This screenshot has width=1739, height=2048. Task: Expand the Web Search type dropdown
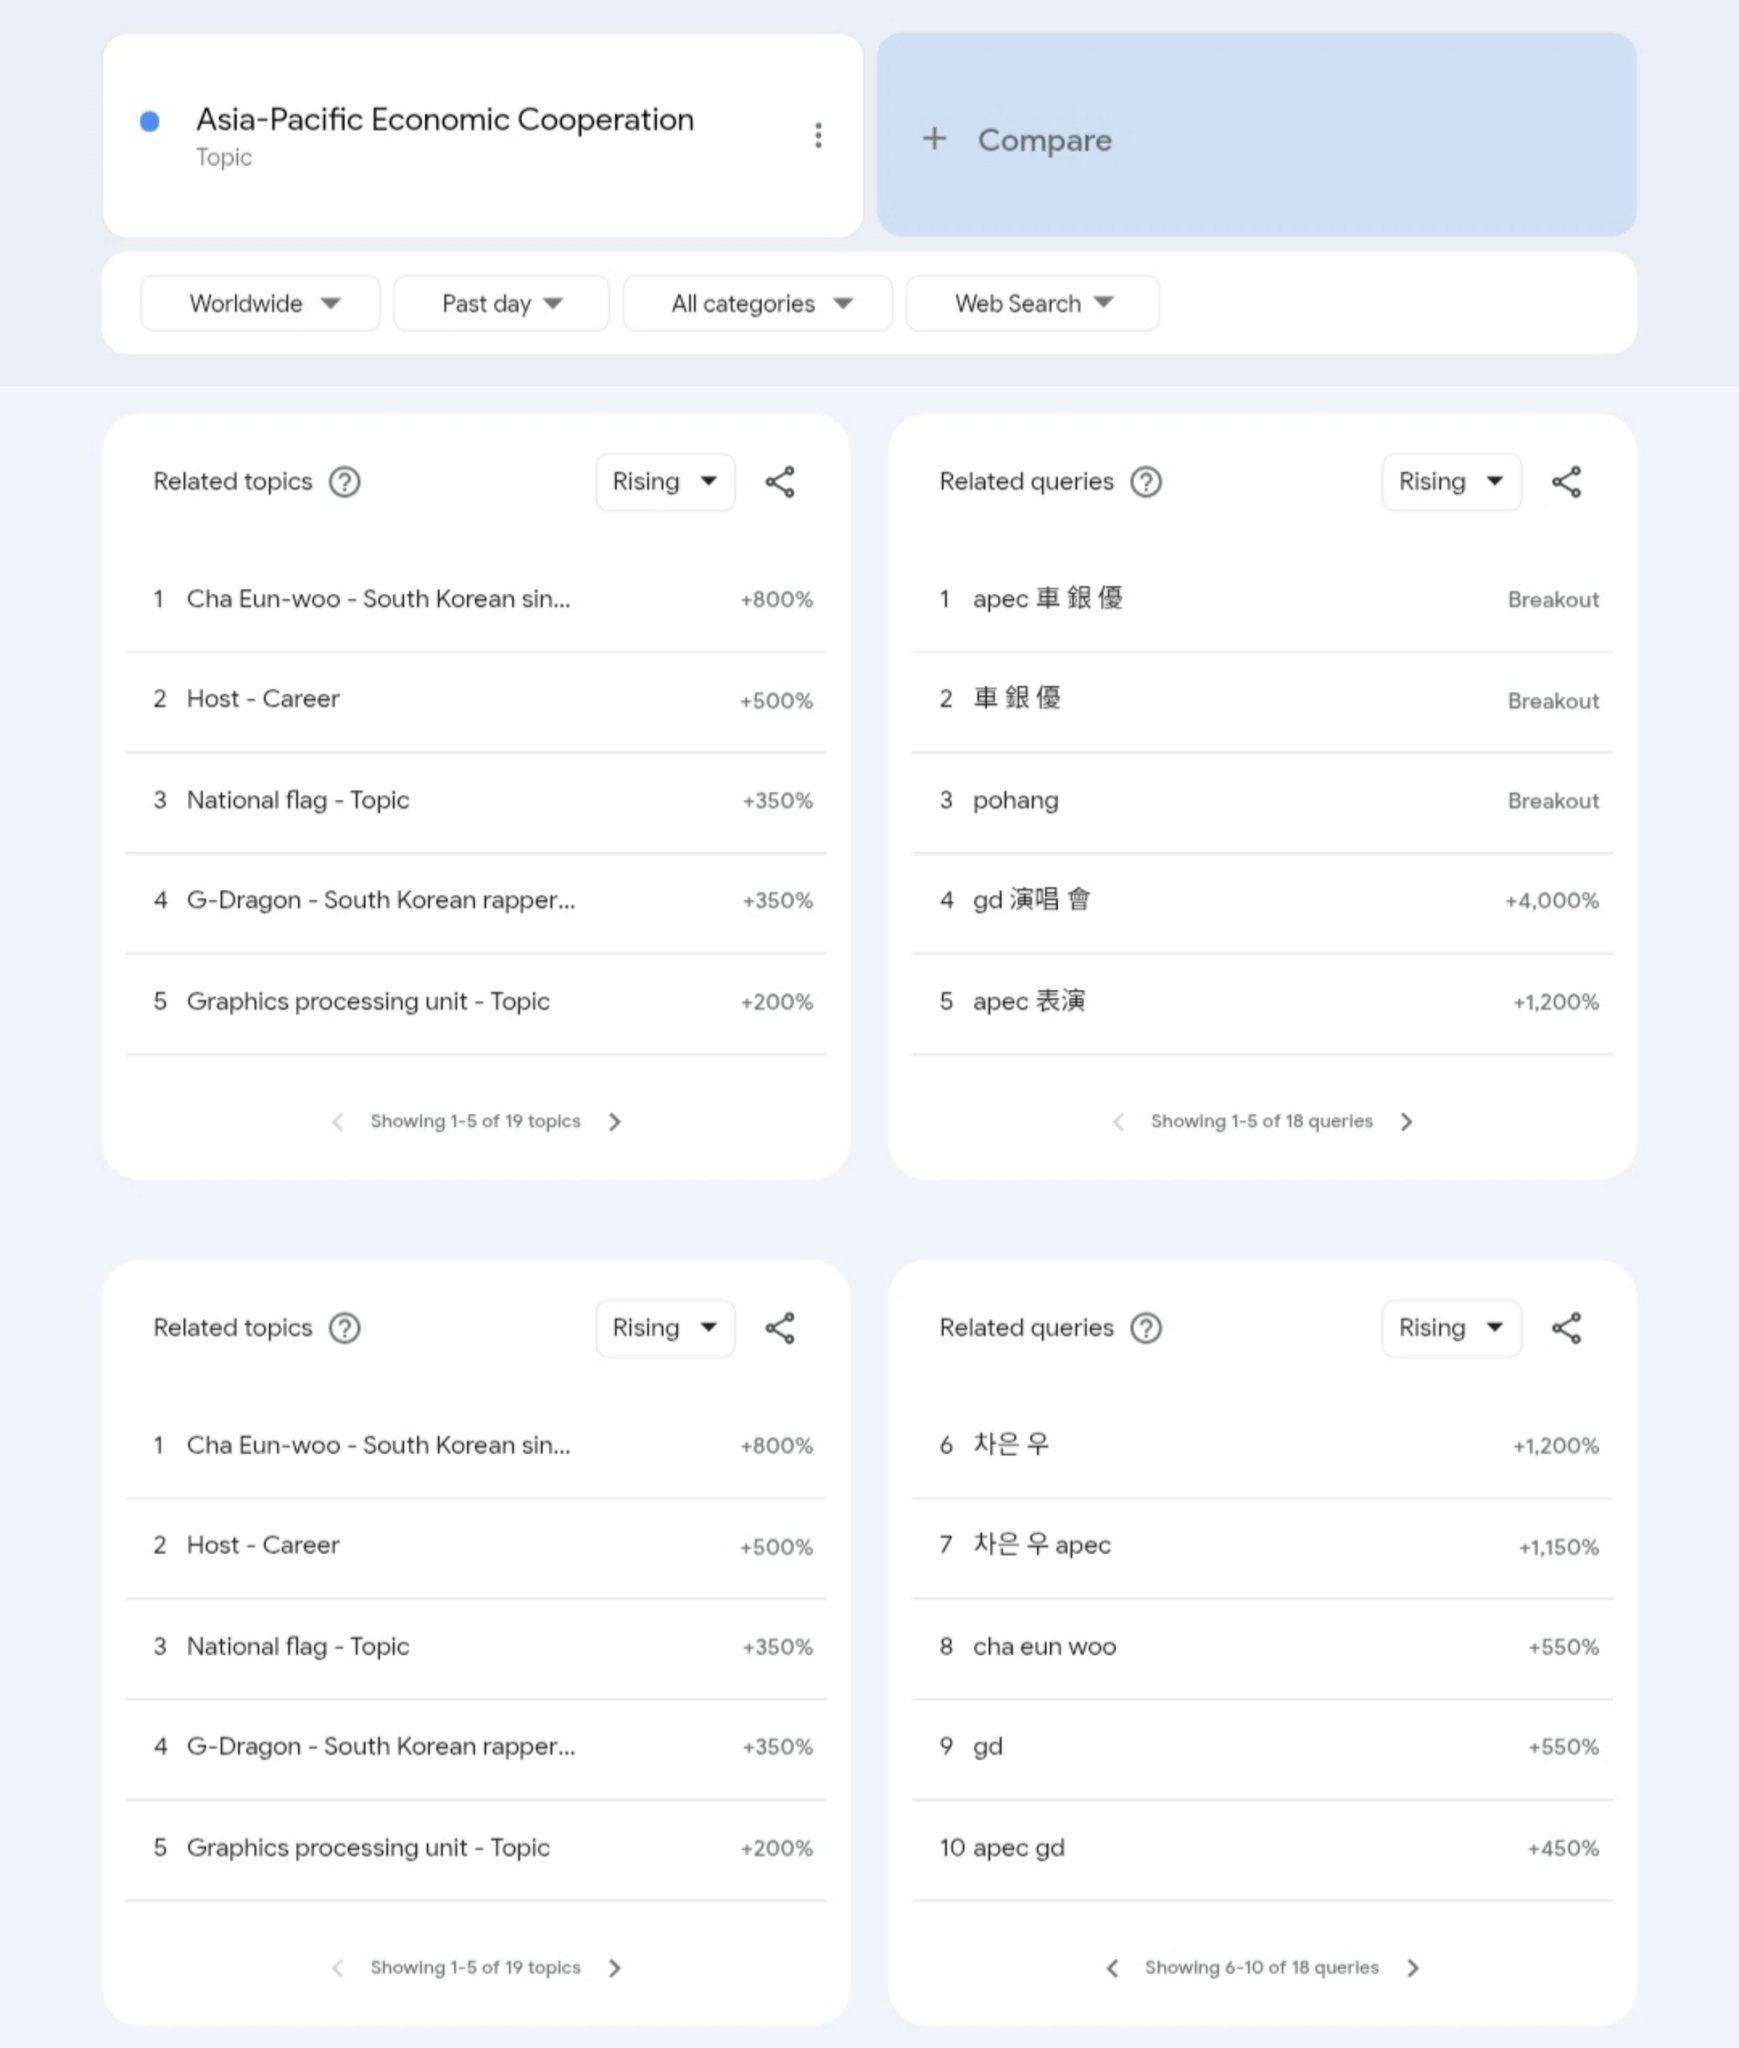coord(1032,304)
